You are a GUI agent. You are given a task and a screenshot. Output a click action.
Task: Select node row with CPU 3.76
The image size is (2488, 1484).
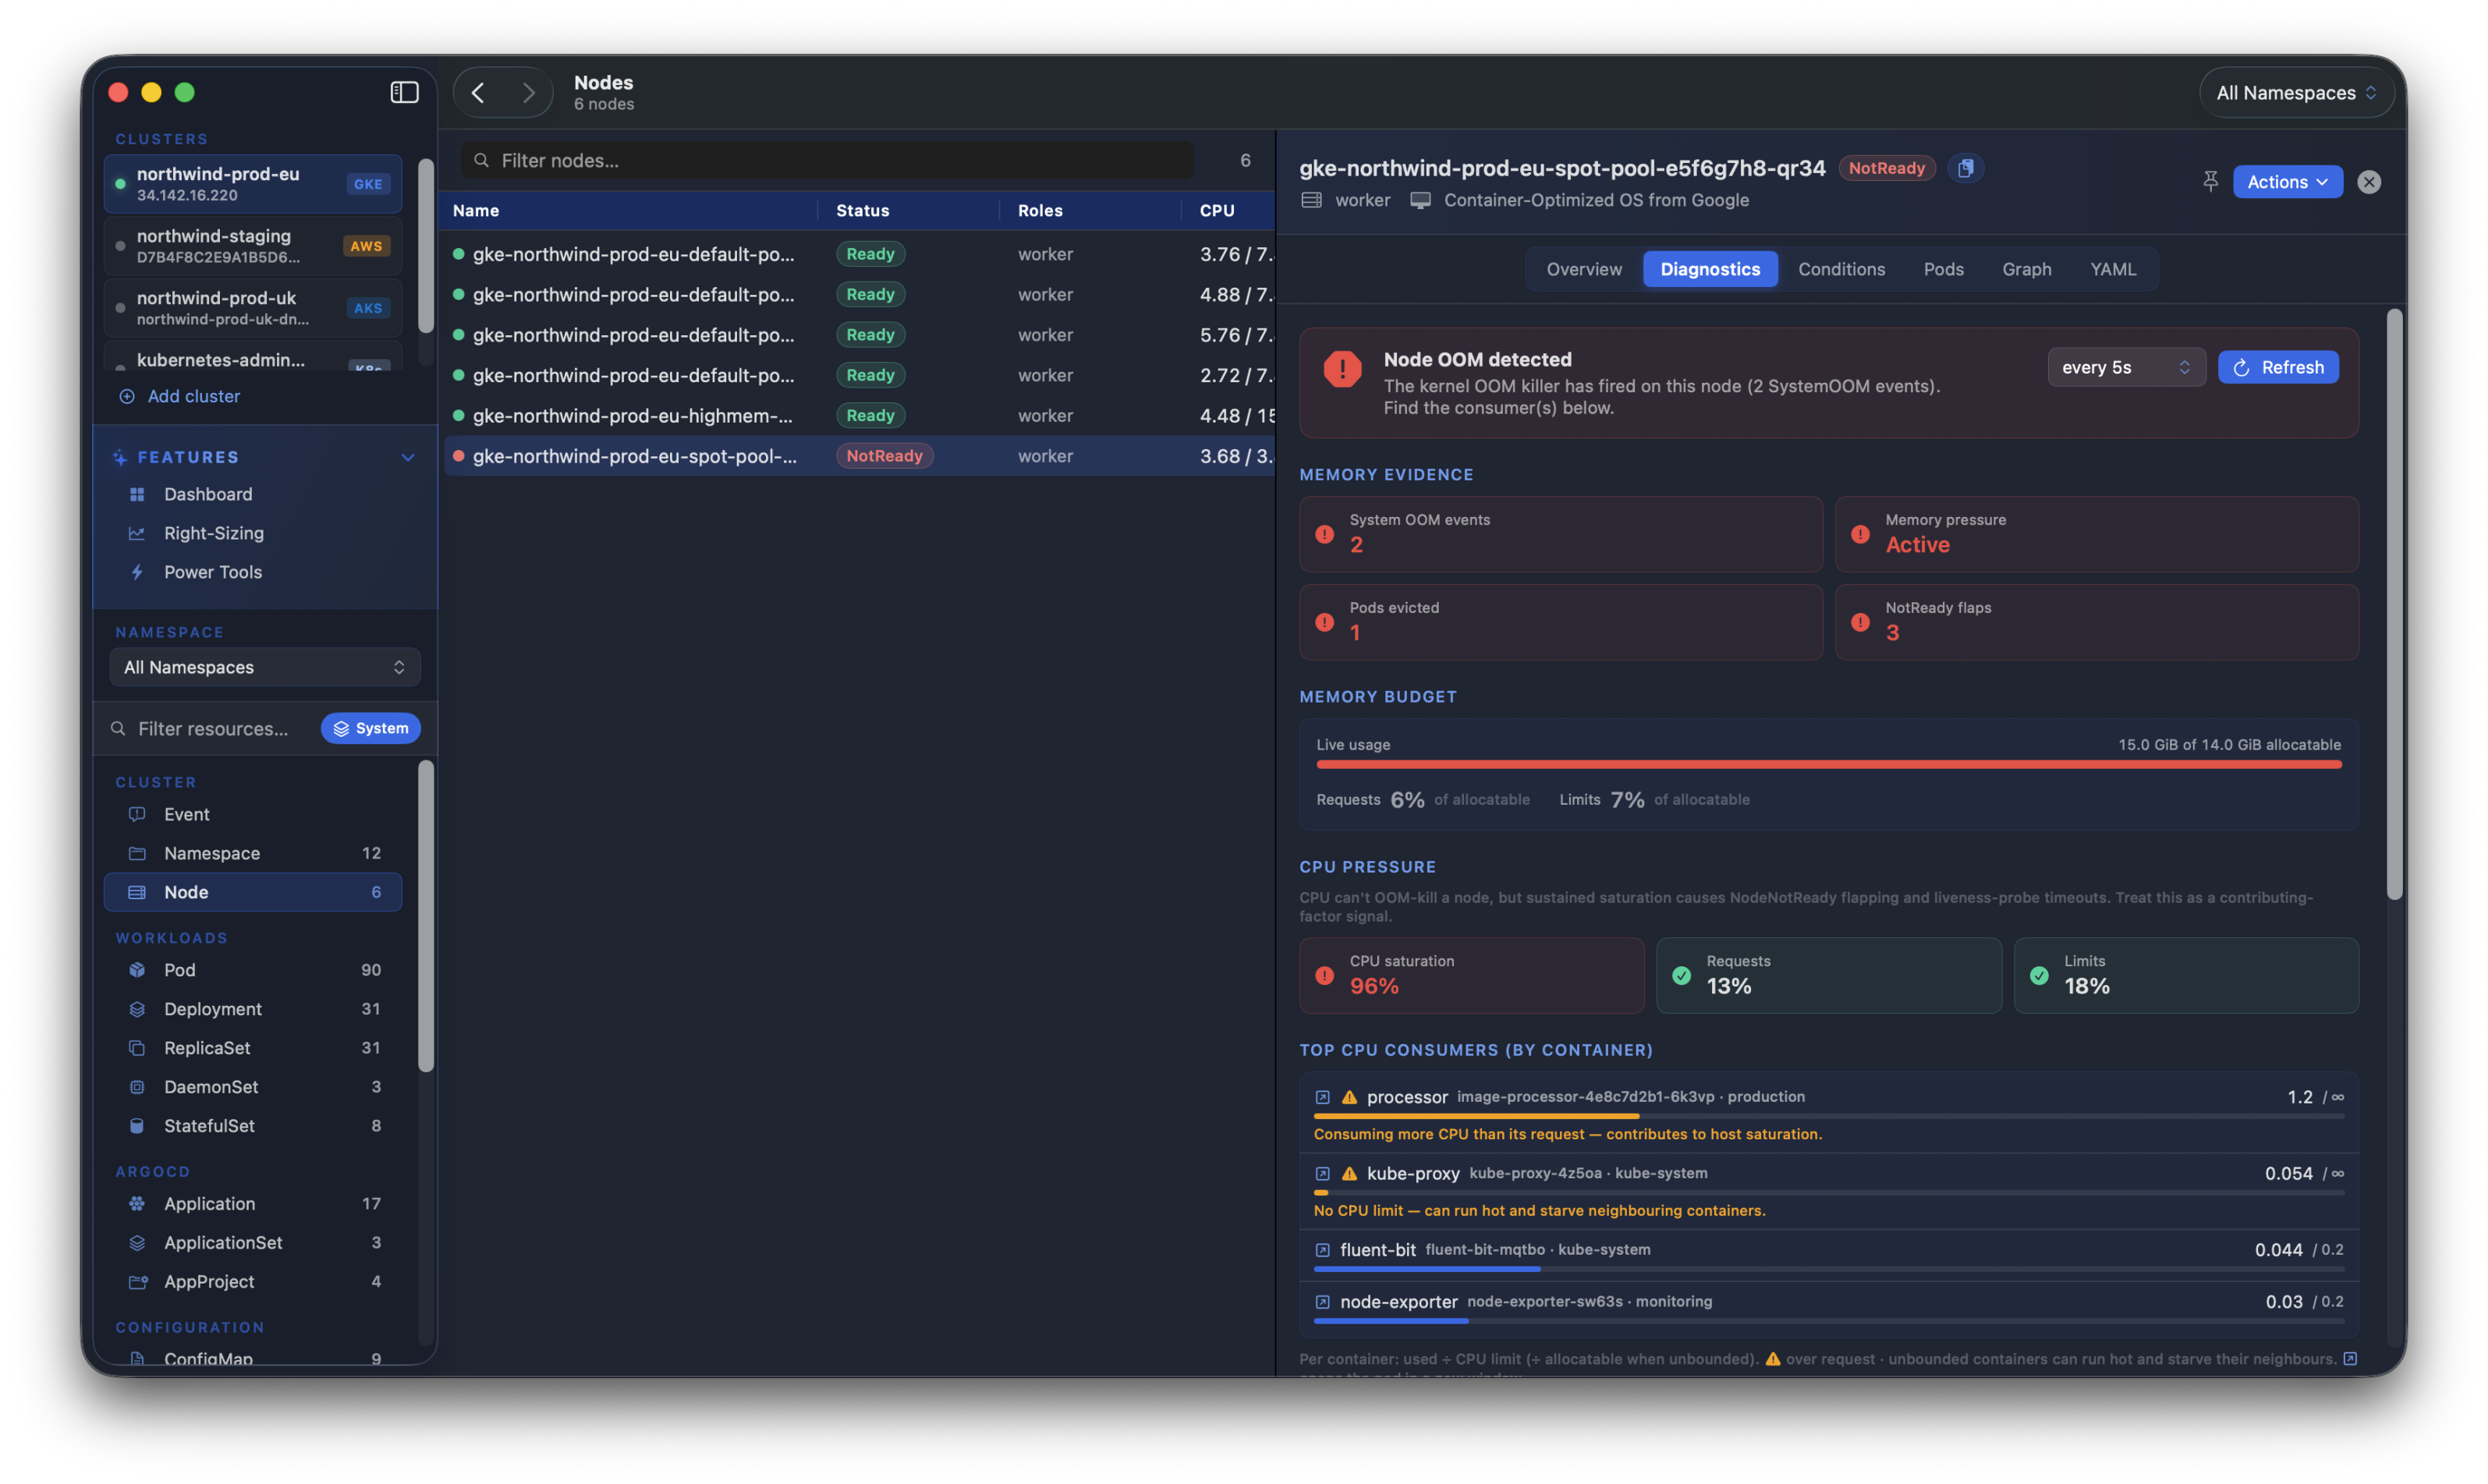[x=859, y=254]
